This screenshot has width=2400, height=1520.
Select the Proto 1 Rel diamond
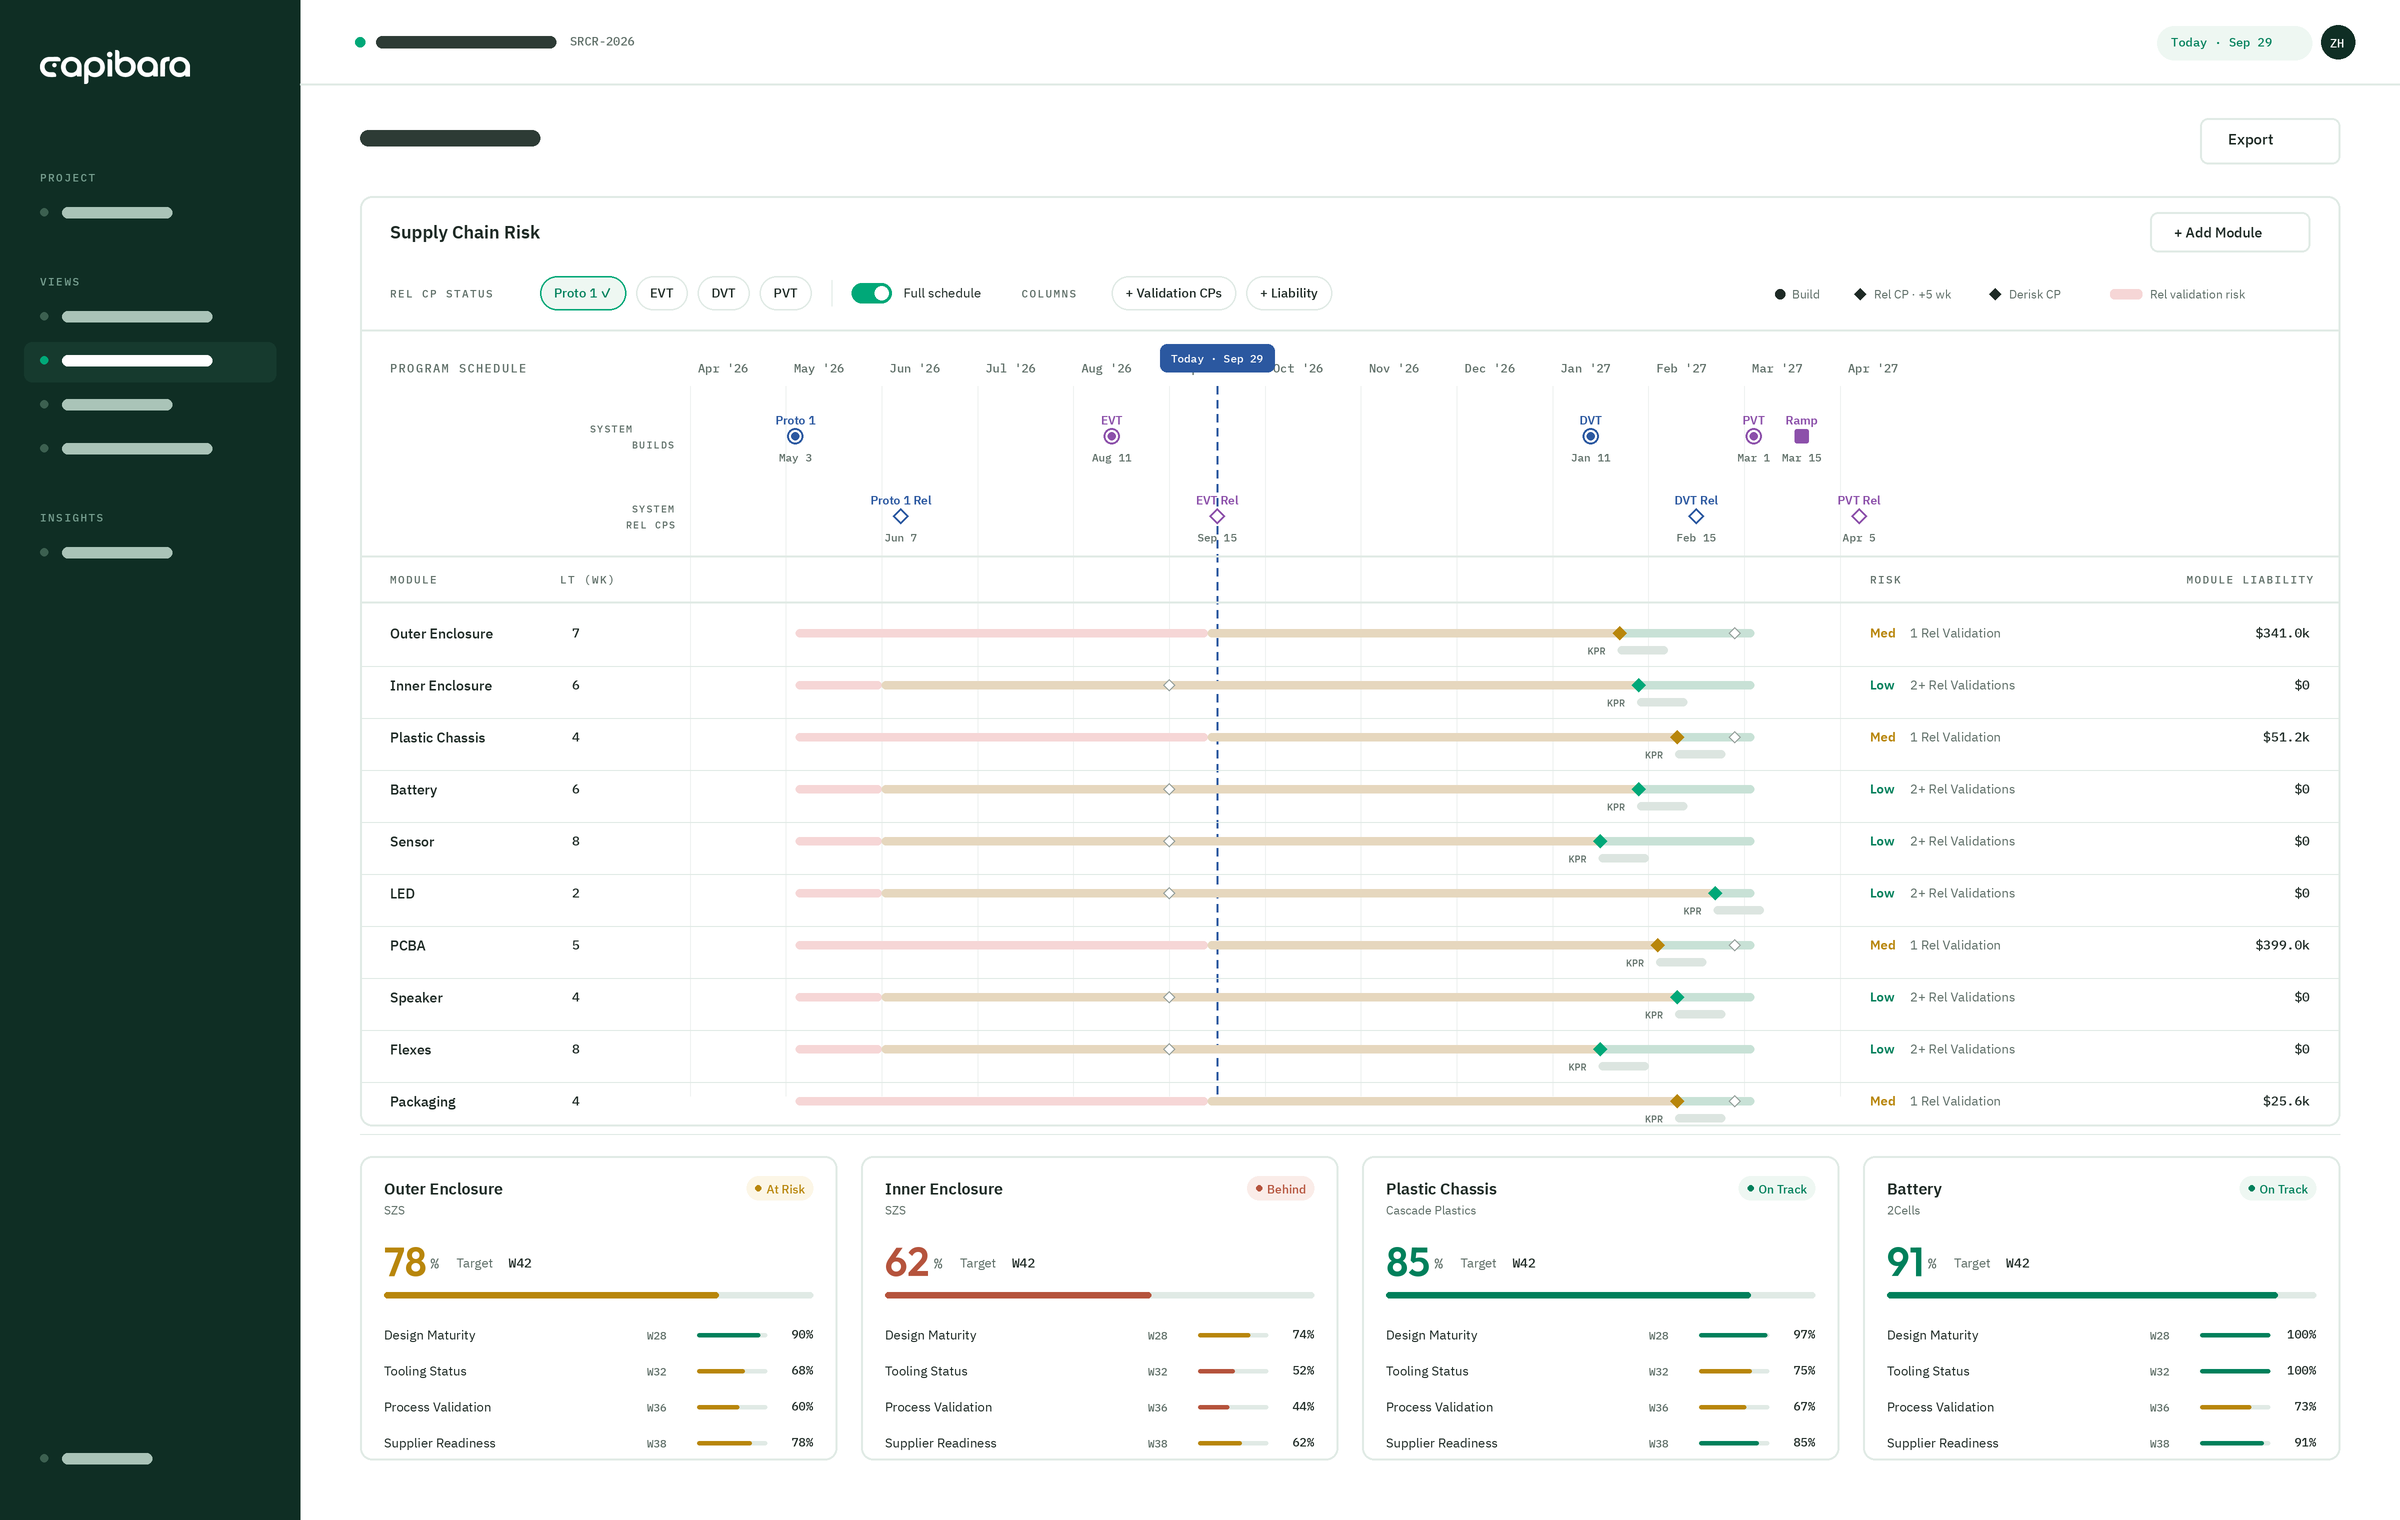coord(900,517)
